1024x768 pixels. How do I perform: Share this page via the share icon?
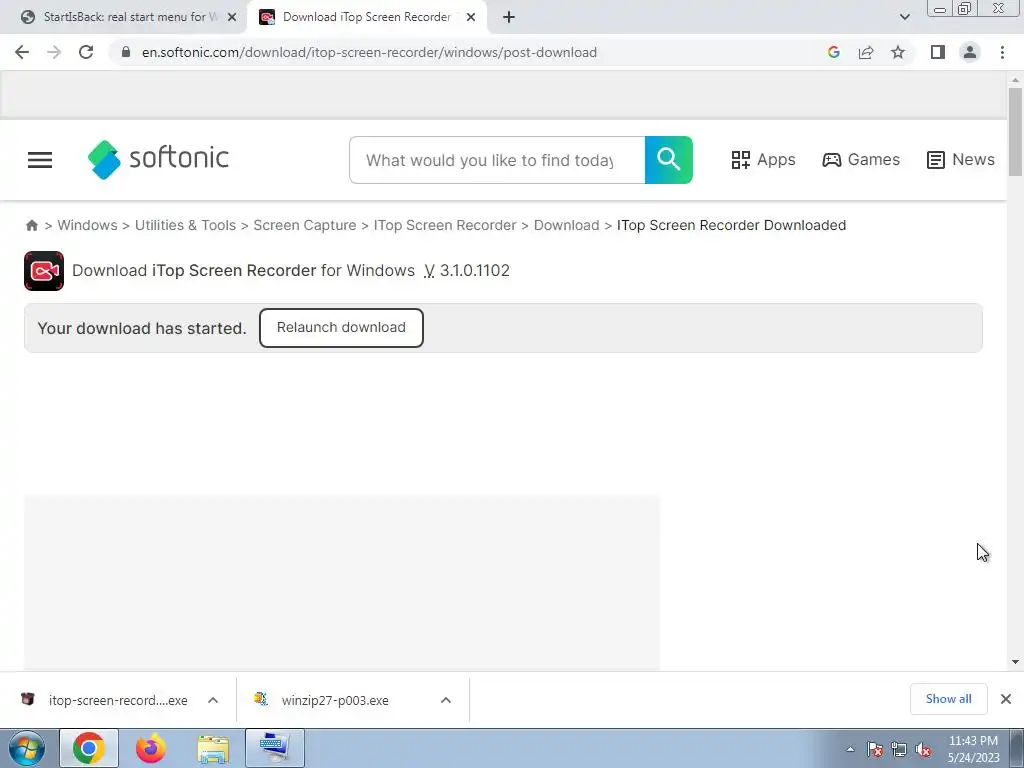click(x=866, y=52)
